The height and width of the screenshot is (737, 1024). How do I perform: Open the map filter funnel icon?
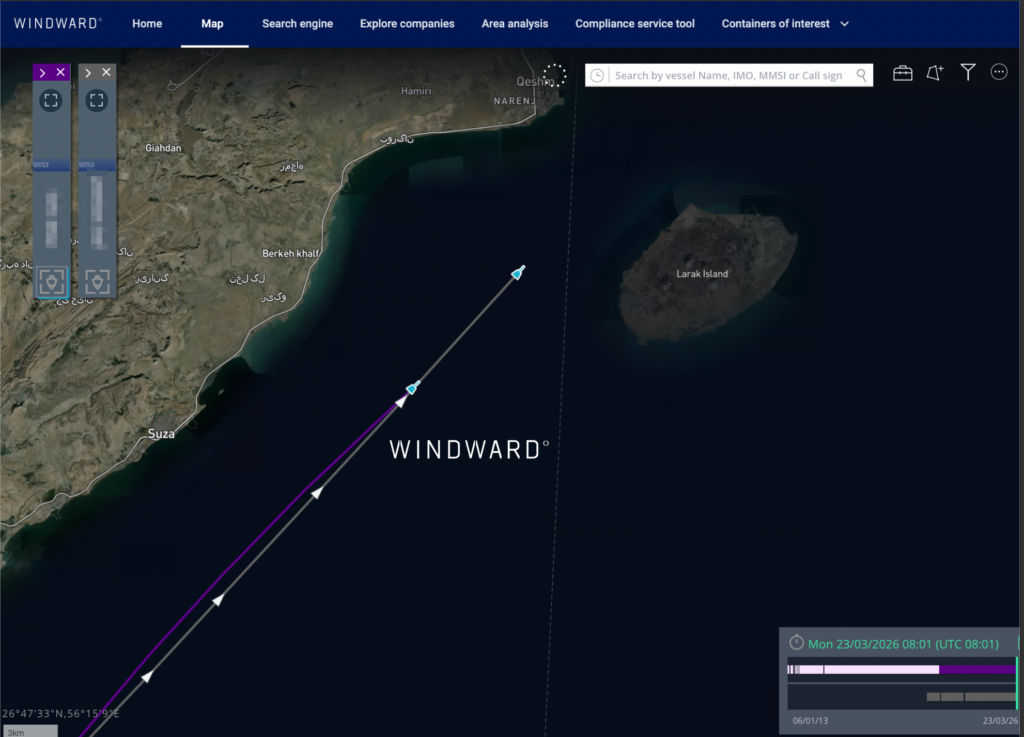click(968, 72)
